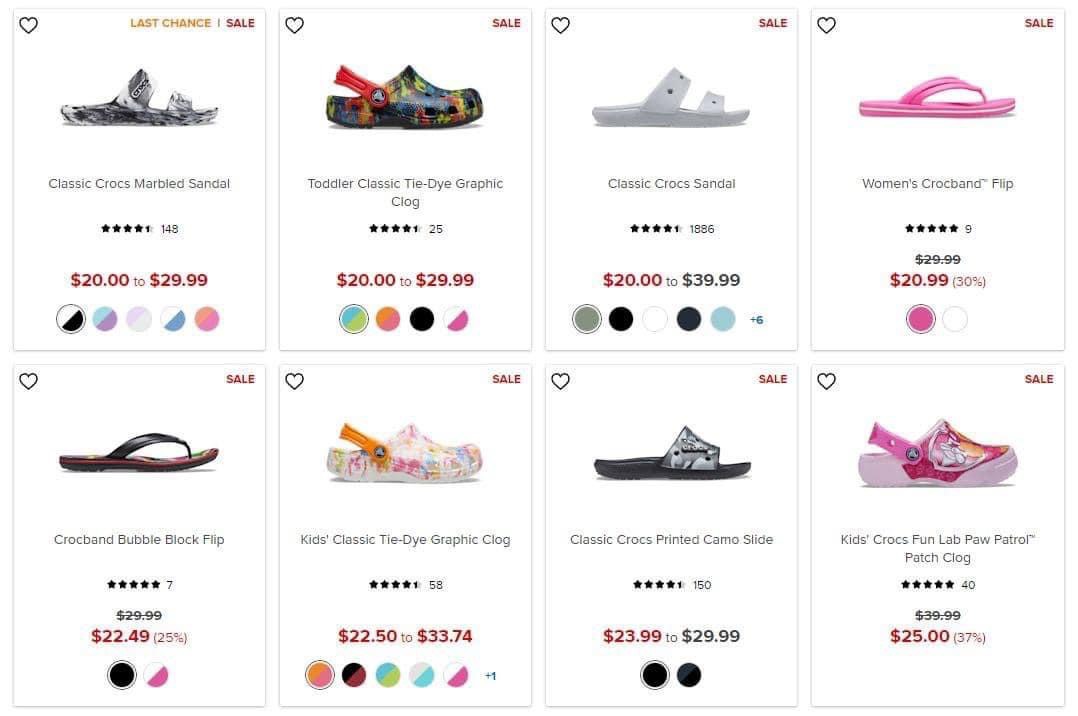This screenshot has height=716, width=1078.
Task: Click the Classic Crocs Printed Camo Slide image
Action: (671, 453)
